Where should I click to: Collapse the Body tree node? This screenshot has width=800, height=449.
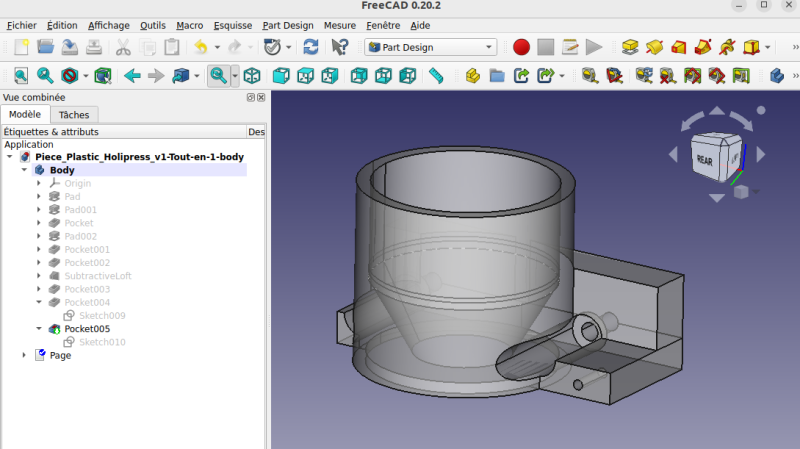pyautogui.click(x=25, y=171)
